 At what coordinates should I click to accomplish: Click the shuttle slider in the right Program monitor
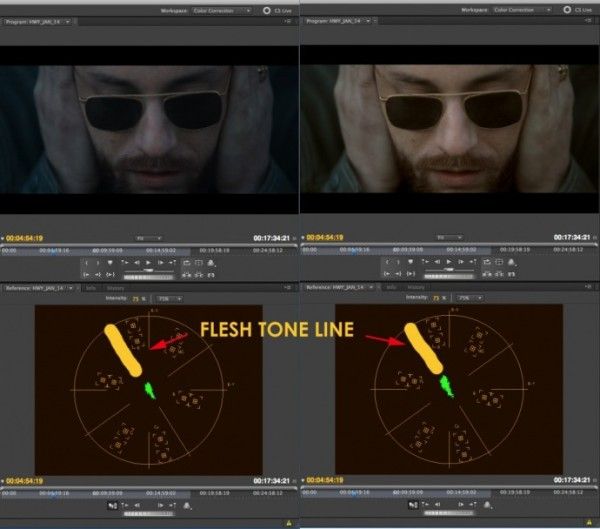click(449, 270)
